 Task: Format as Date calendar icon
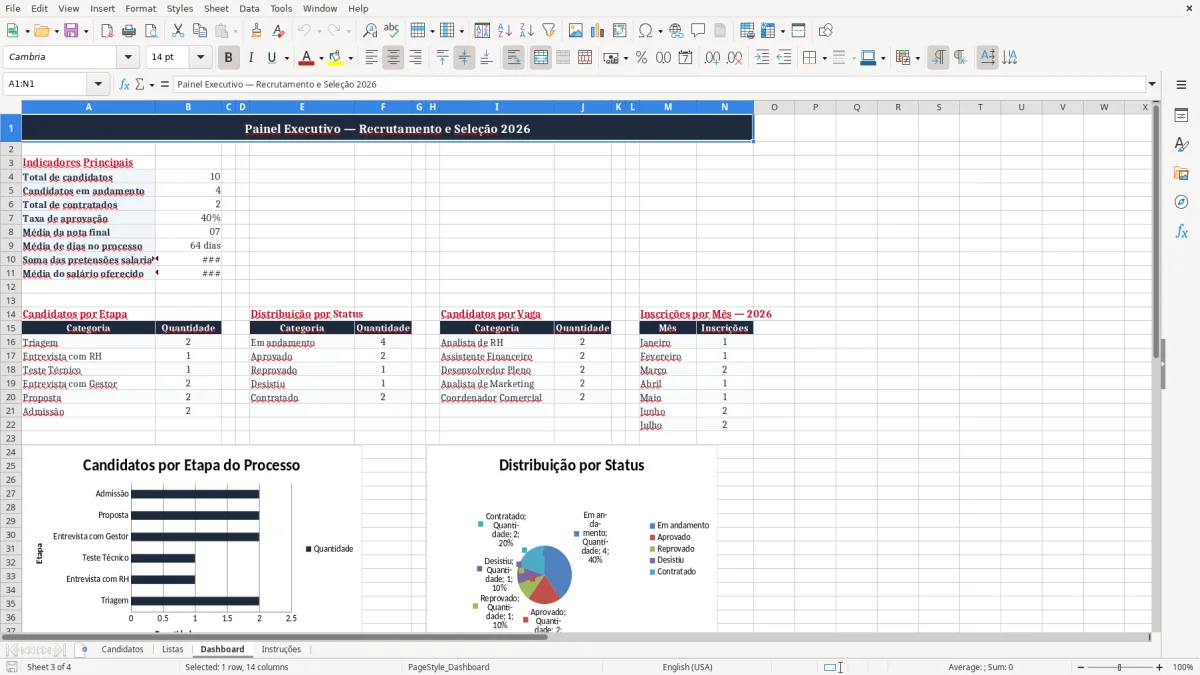[x=685, y=58]
